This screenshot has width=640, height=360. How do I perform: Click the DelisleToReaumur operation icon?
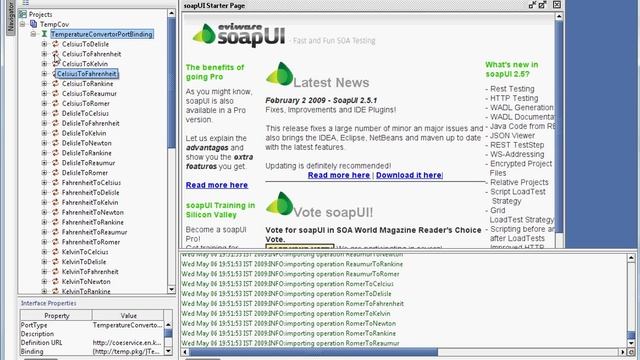coord(56,163)
